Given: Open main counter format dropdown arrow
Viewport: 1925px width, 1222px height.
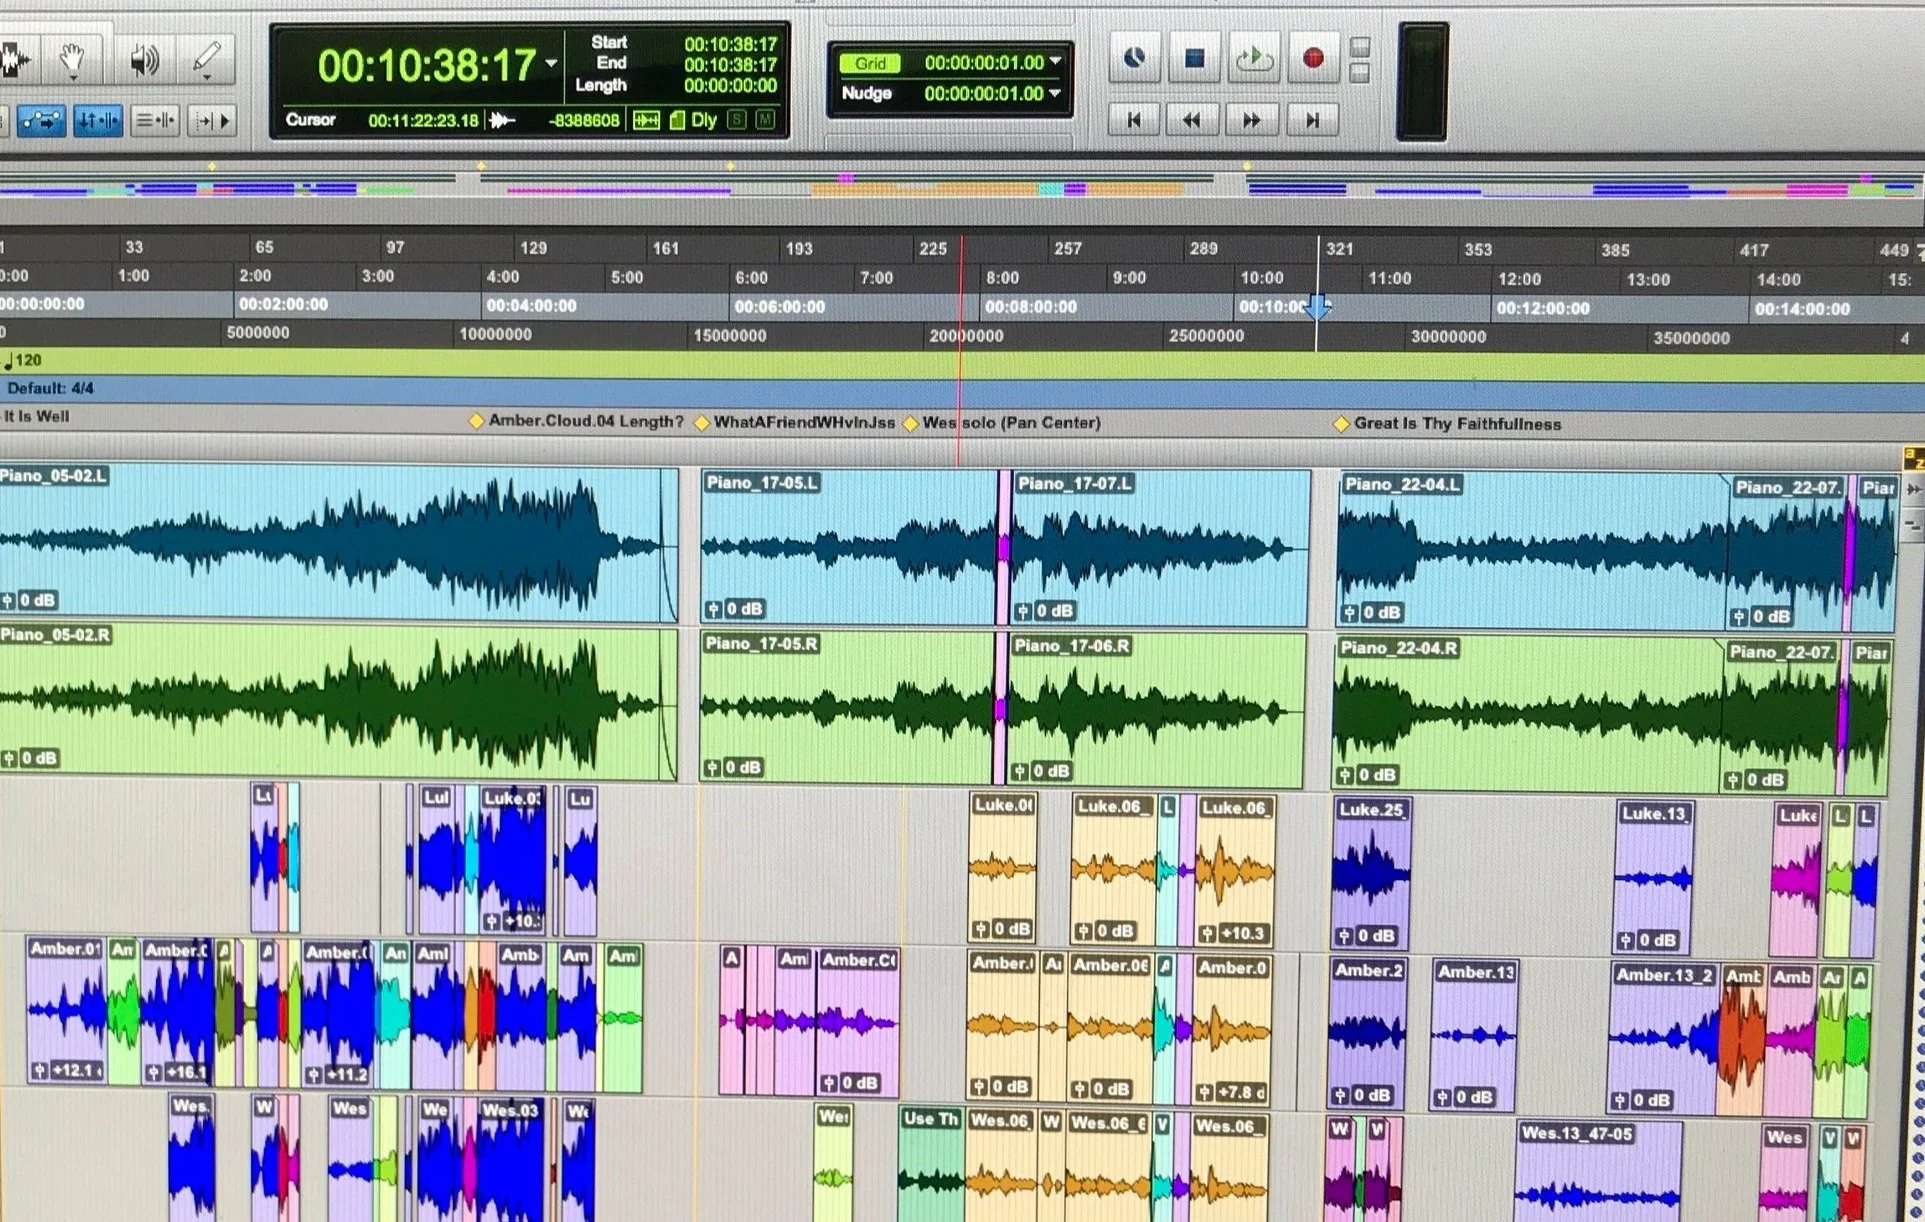Looking at the screenshot, I should tap(551, 63).
